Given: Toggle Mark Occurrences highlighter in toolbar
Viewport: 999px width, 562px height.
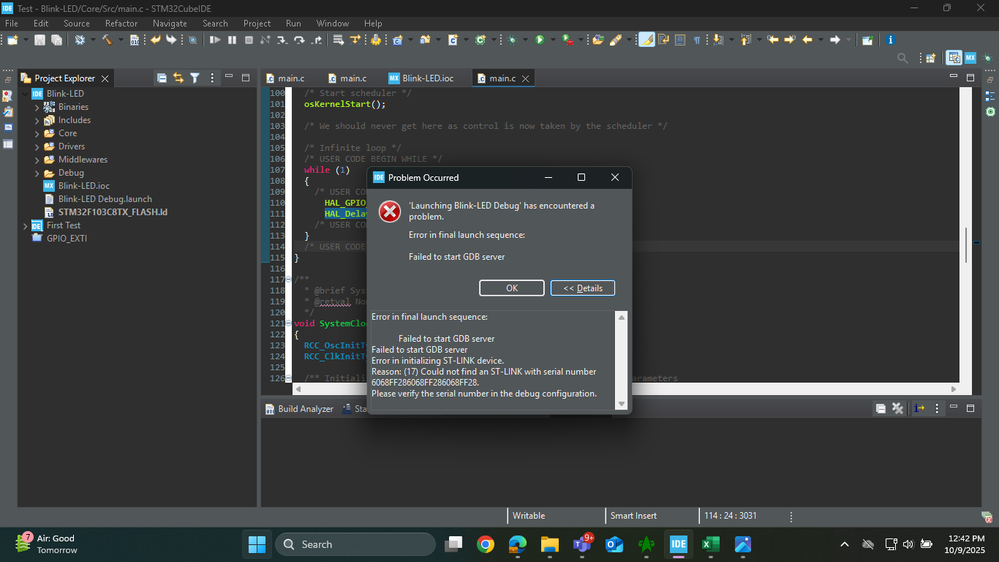Looking at the screenshot, I should (646, 40).
